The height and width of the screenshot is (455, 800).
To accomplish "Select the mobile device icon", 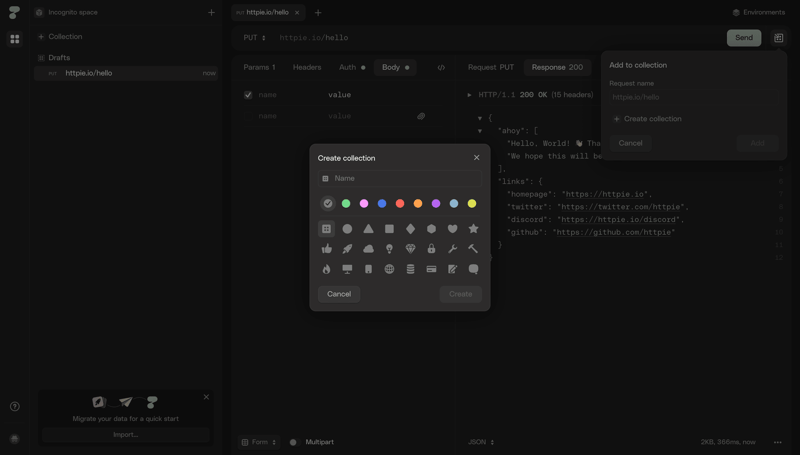I will 368,269.
